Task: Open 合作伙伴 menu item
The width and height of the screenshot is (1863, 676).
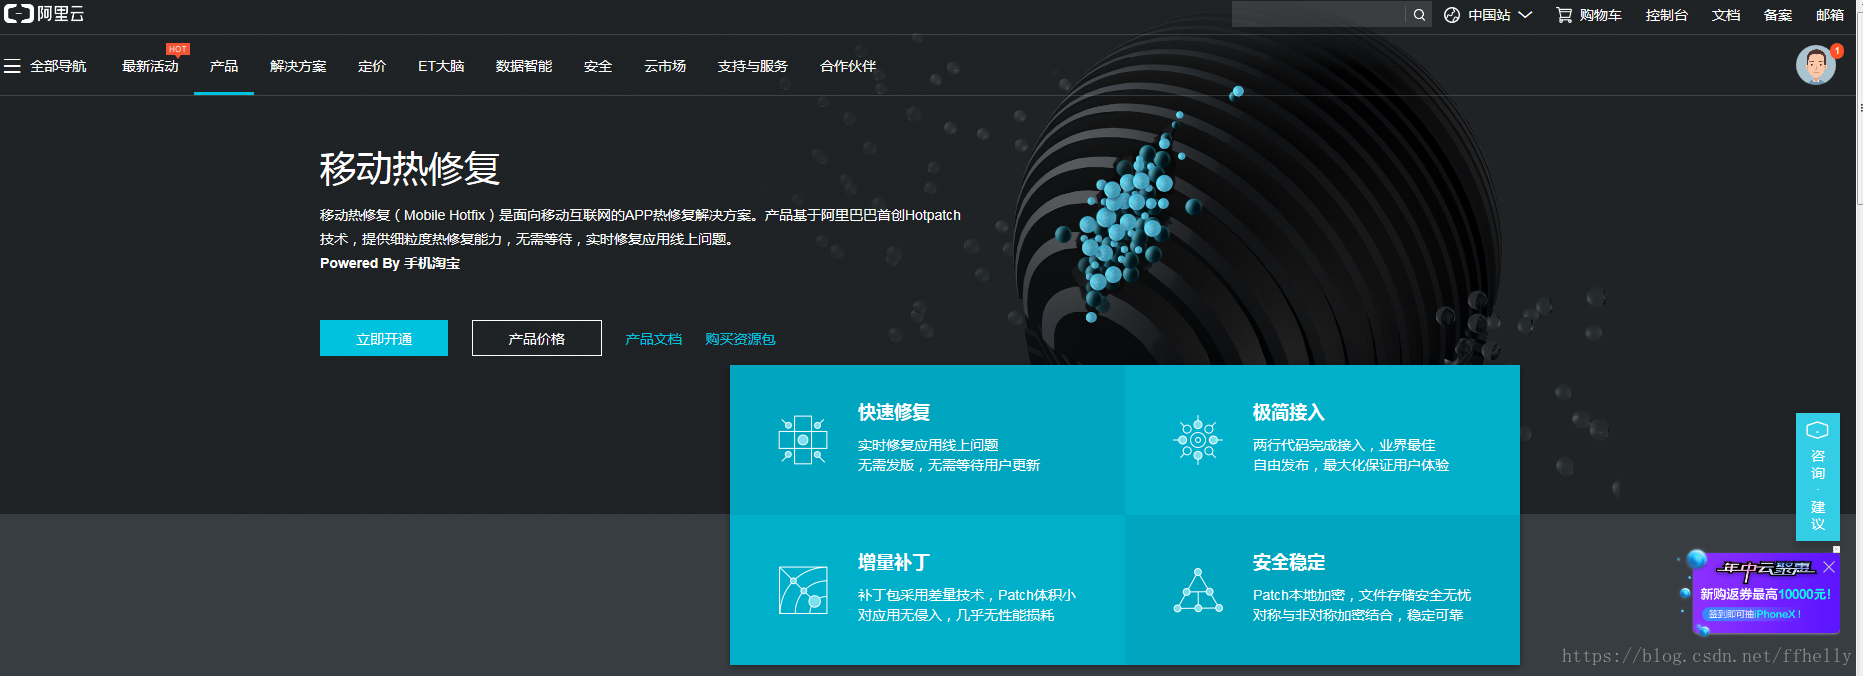Action: click(848, 66)
